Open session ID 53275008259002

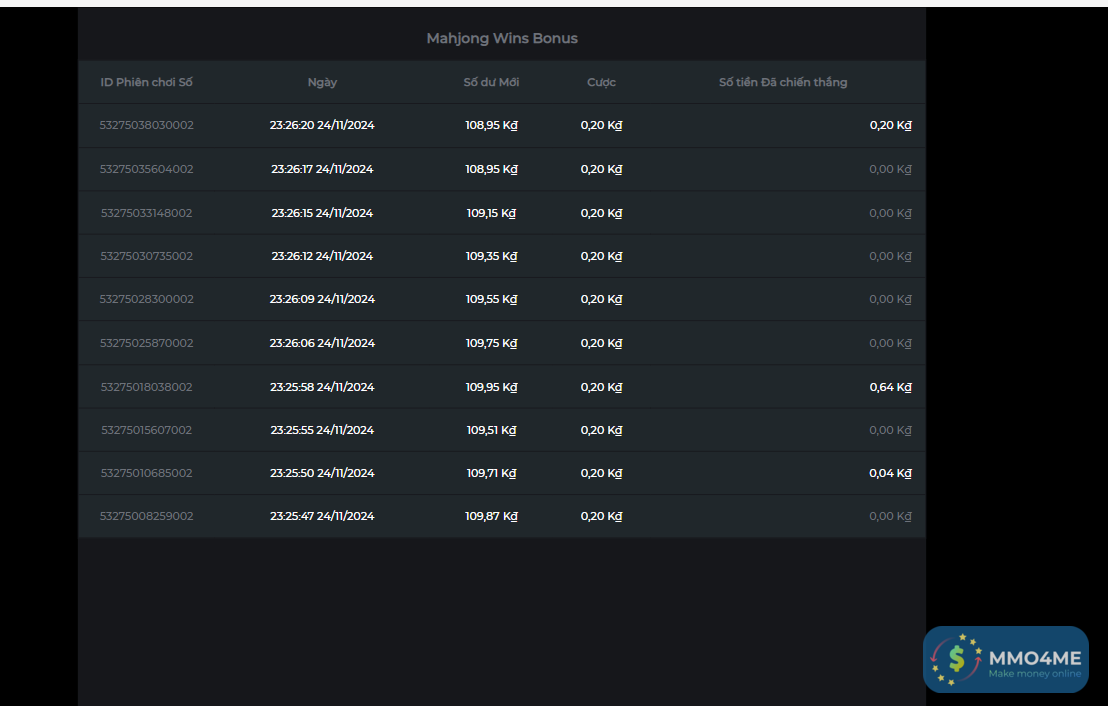coord(146,516)
